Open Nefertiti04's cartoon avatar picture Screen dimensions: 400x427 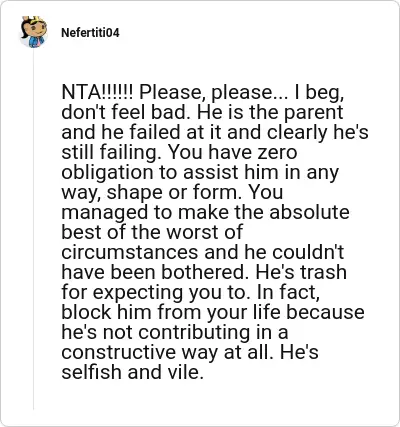point(34,32)
